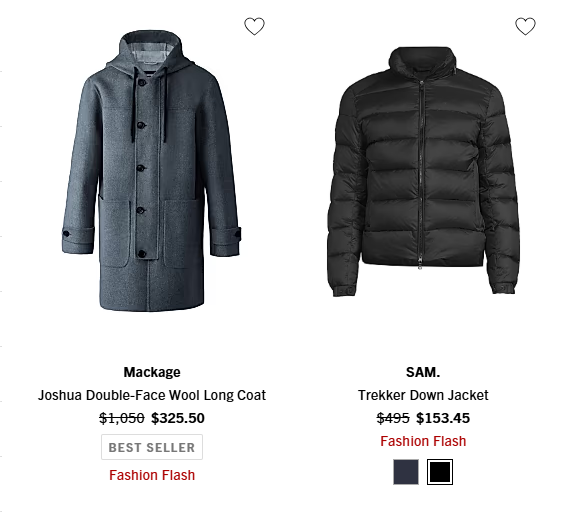Viewport: 577px width, 525px height.
Task: Select the navy color swatch
Action: pyautogui.click(x=406, y=472)
